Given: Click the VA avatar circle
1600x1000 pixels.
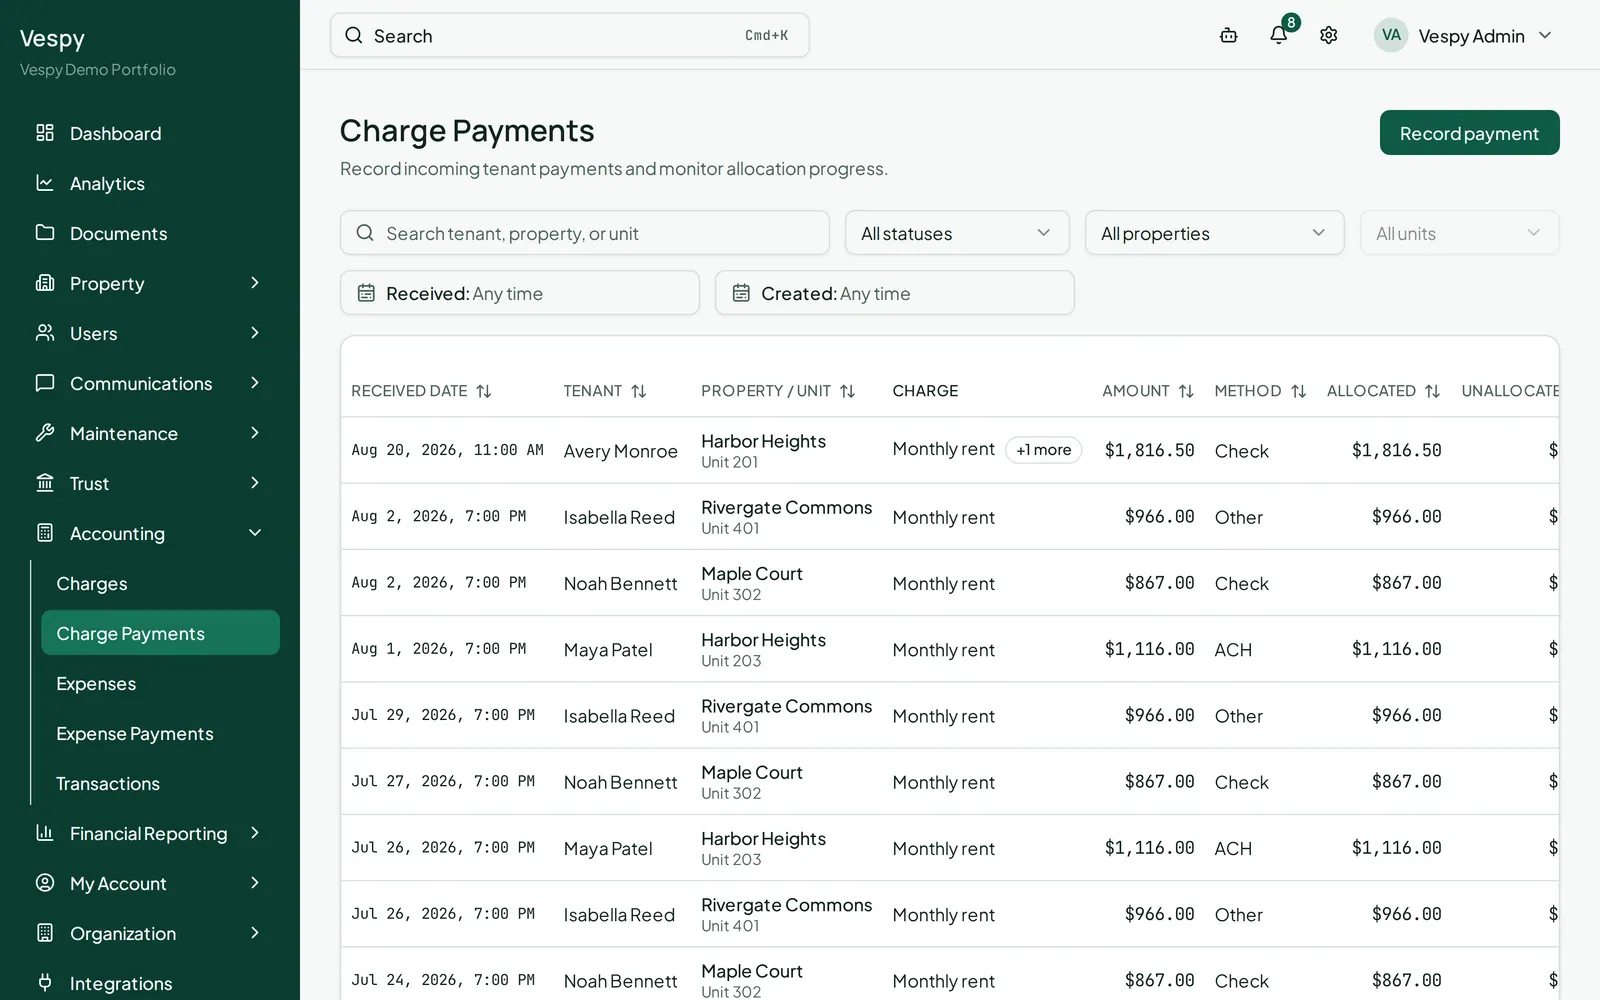Looking at the screenshot, I should click(x=1390, y=35).
